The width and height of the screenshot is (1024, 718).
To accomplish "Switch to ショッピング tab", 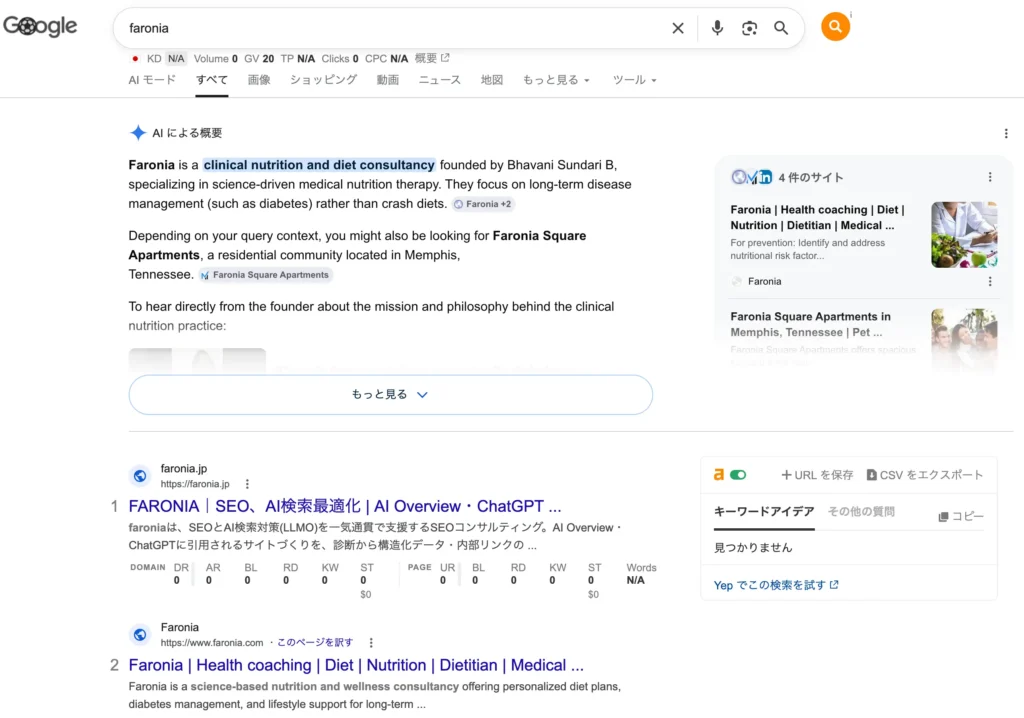I will (323, 80).
